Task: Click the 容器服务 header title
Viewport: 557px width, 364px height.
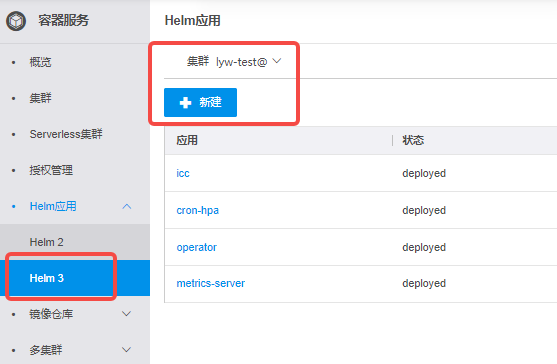Action: click(x=64, y=21)
